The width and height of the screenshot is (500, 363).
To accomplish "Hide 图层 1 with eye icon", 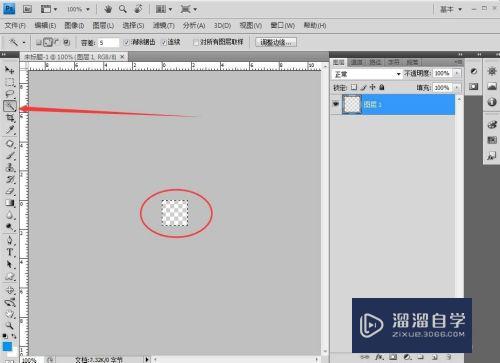I will pos(336,104).
